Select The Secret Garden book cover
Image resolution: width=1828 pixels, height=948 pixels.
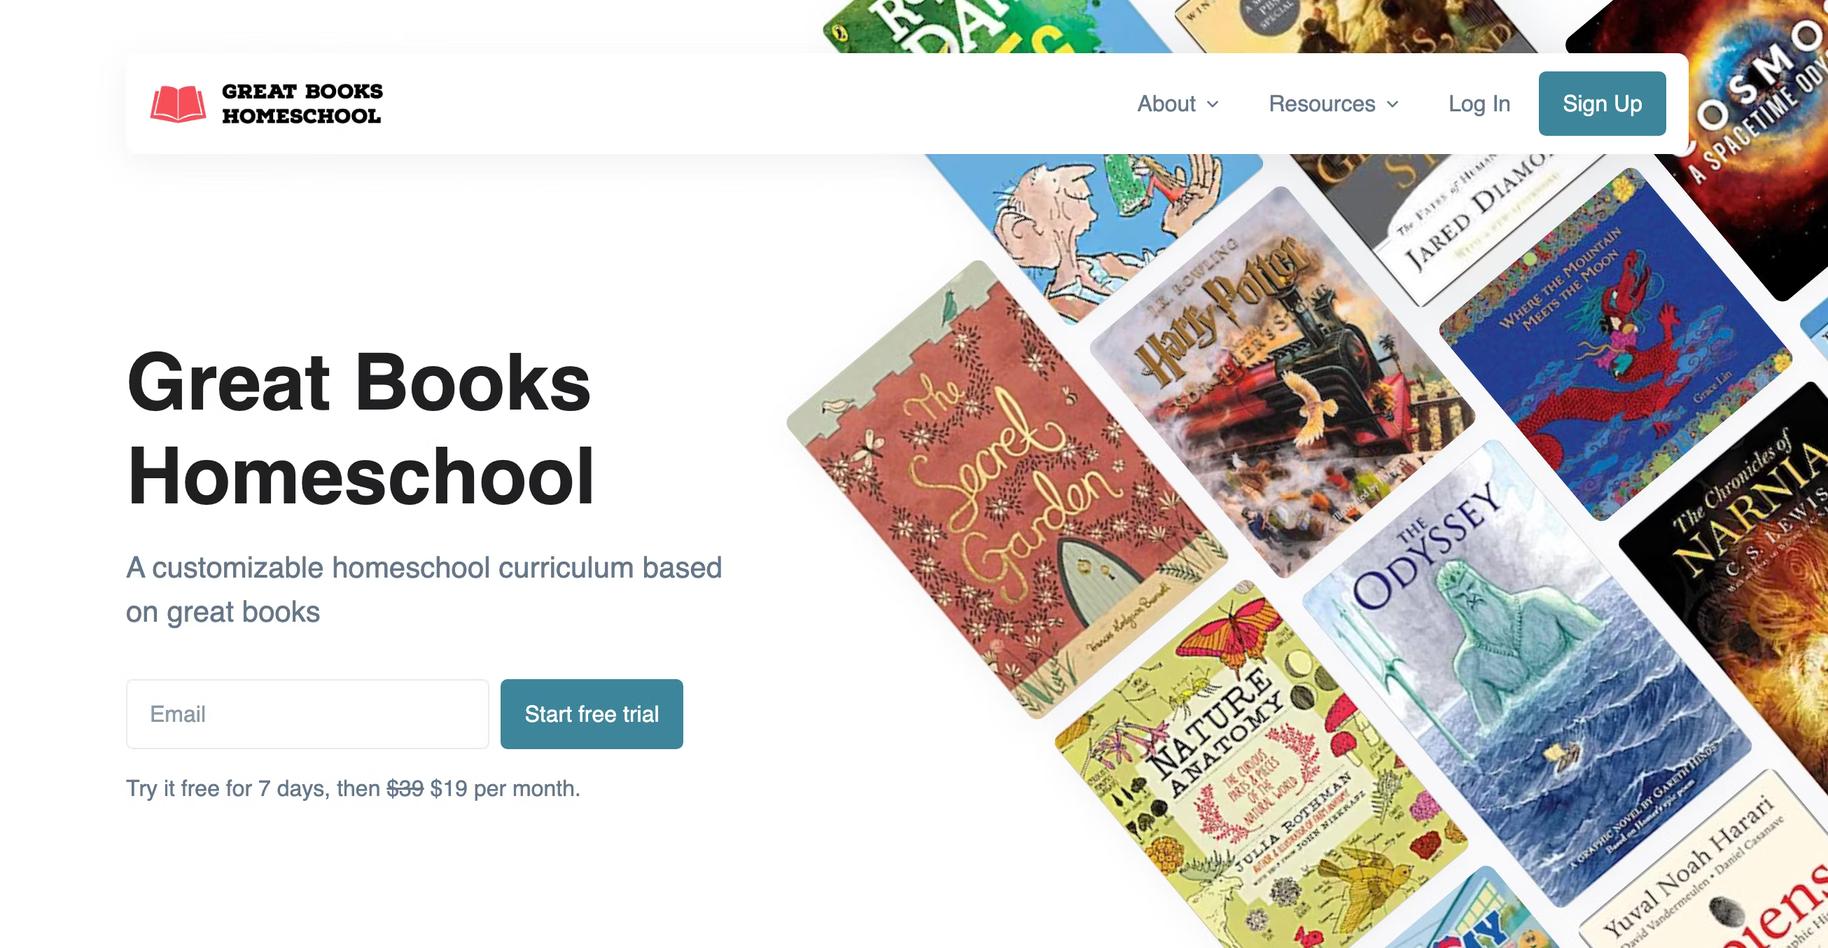coord(1007,490)
